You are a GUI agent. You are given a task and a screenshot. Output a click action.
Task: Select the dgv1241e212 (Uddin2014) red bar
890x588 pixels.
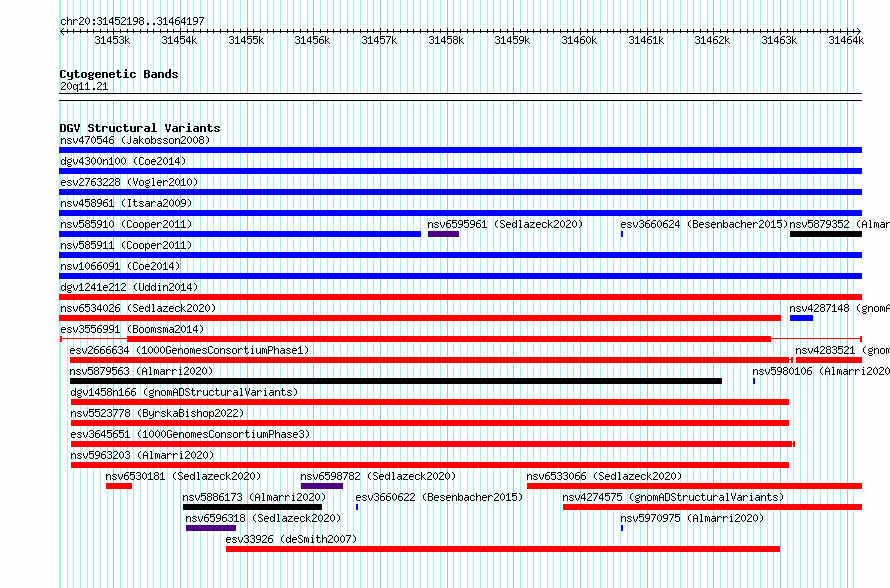(x=460, y=297)
